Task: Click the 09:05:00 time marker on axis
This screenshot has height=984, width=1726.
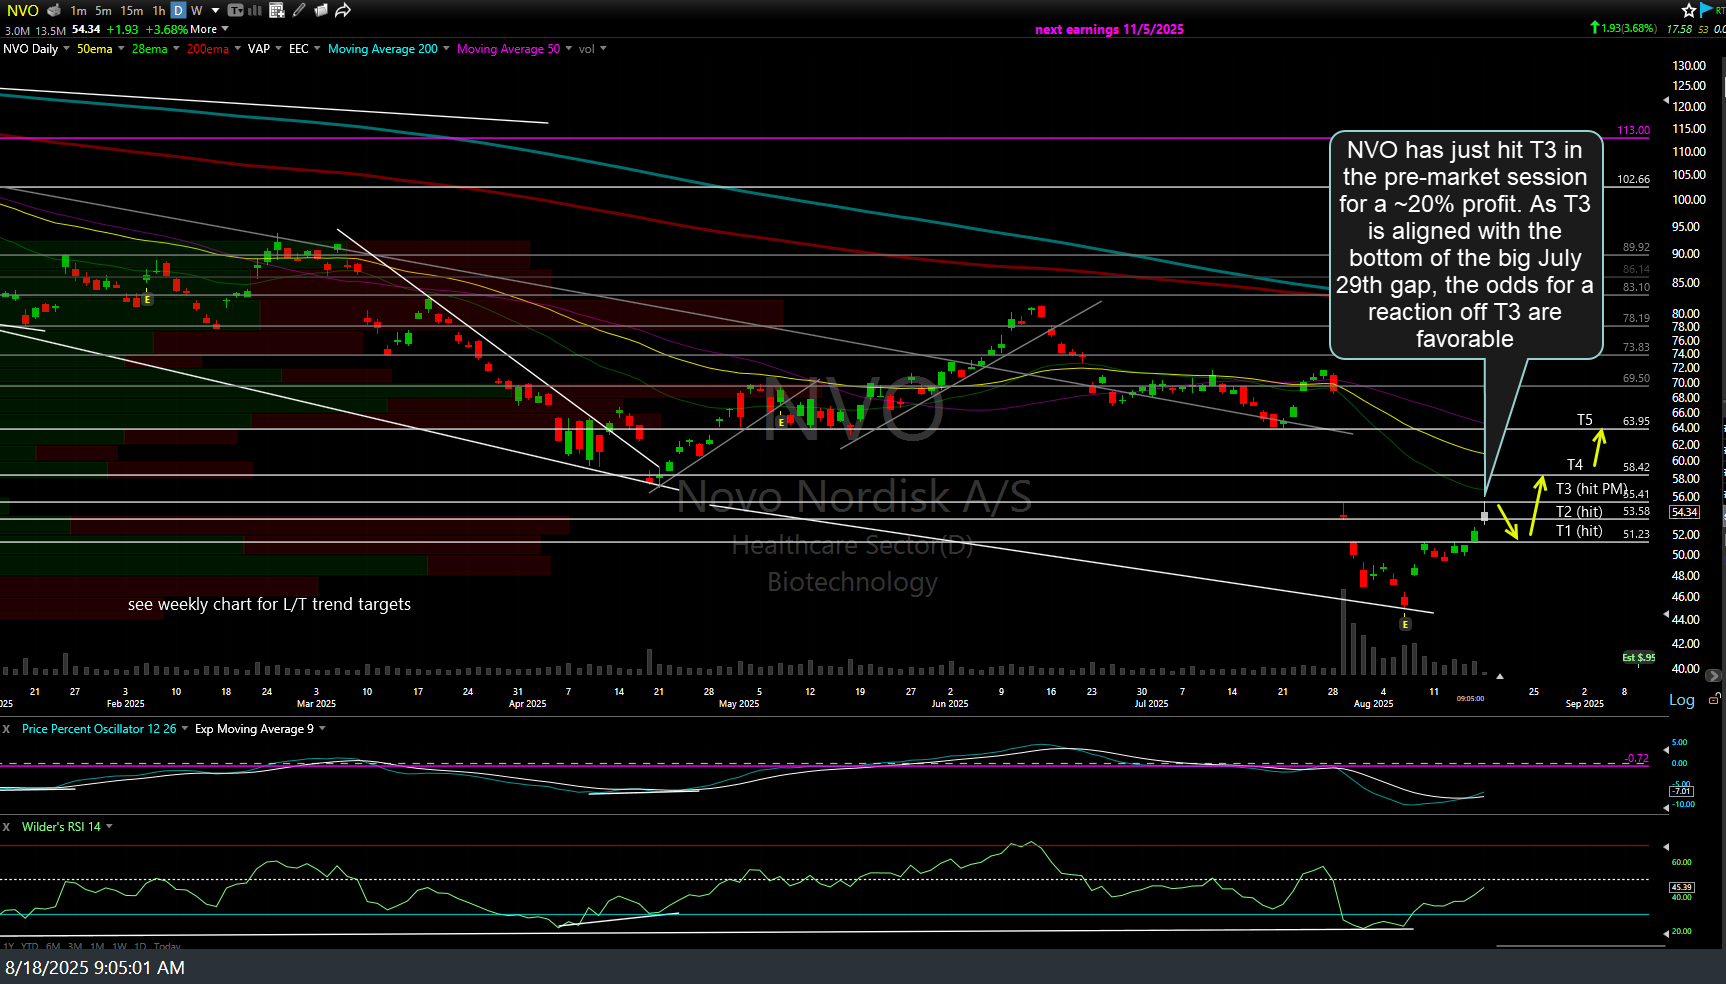Action: pos(1470,699)
